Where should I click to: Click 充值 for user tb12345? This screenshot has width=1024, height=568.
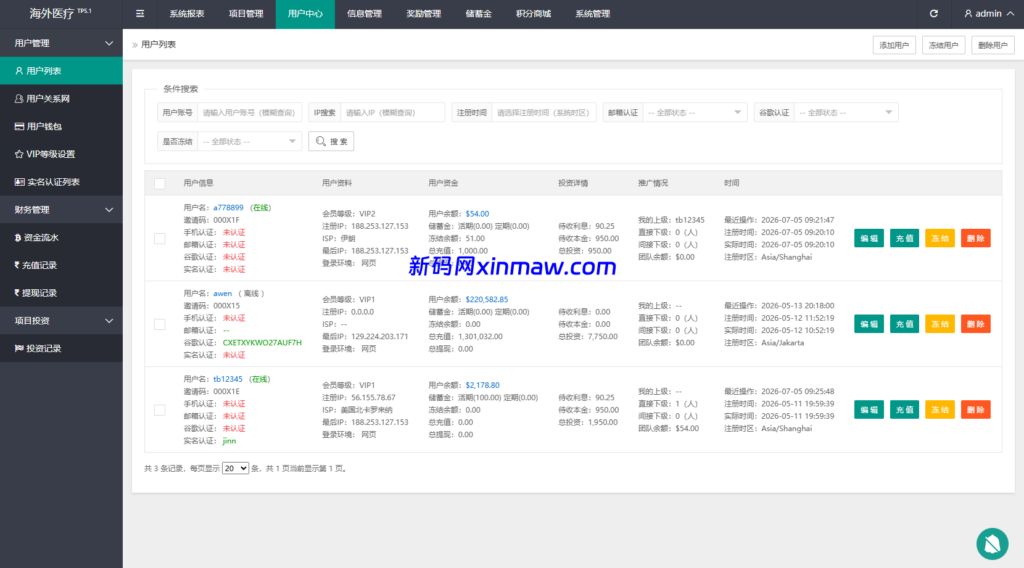coord(904,409)
